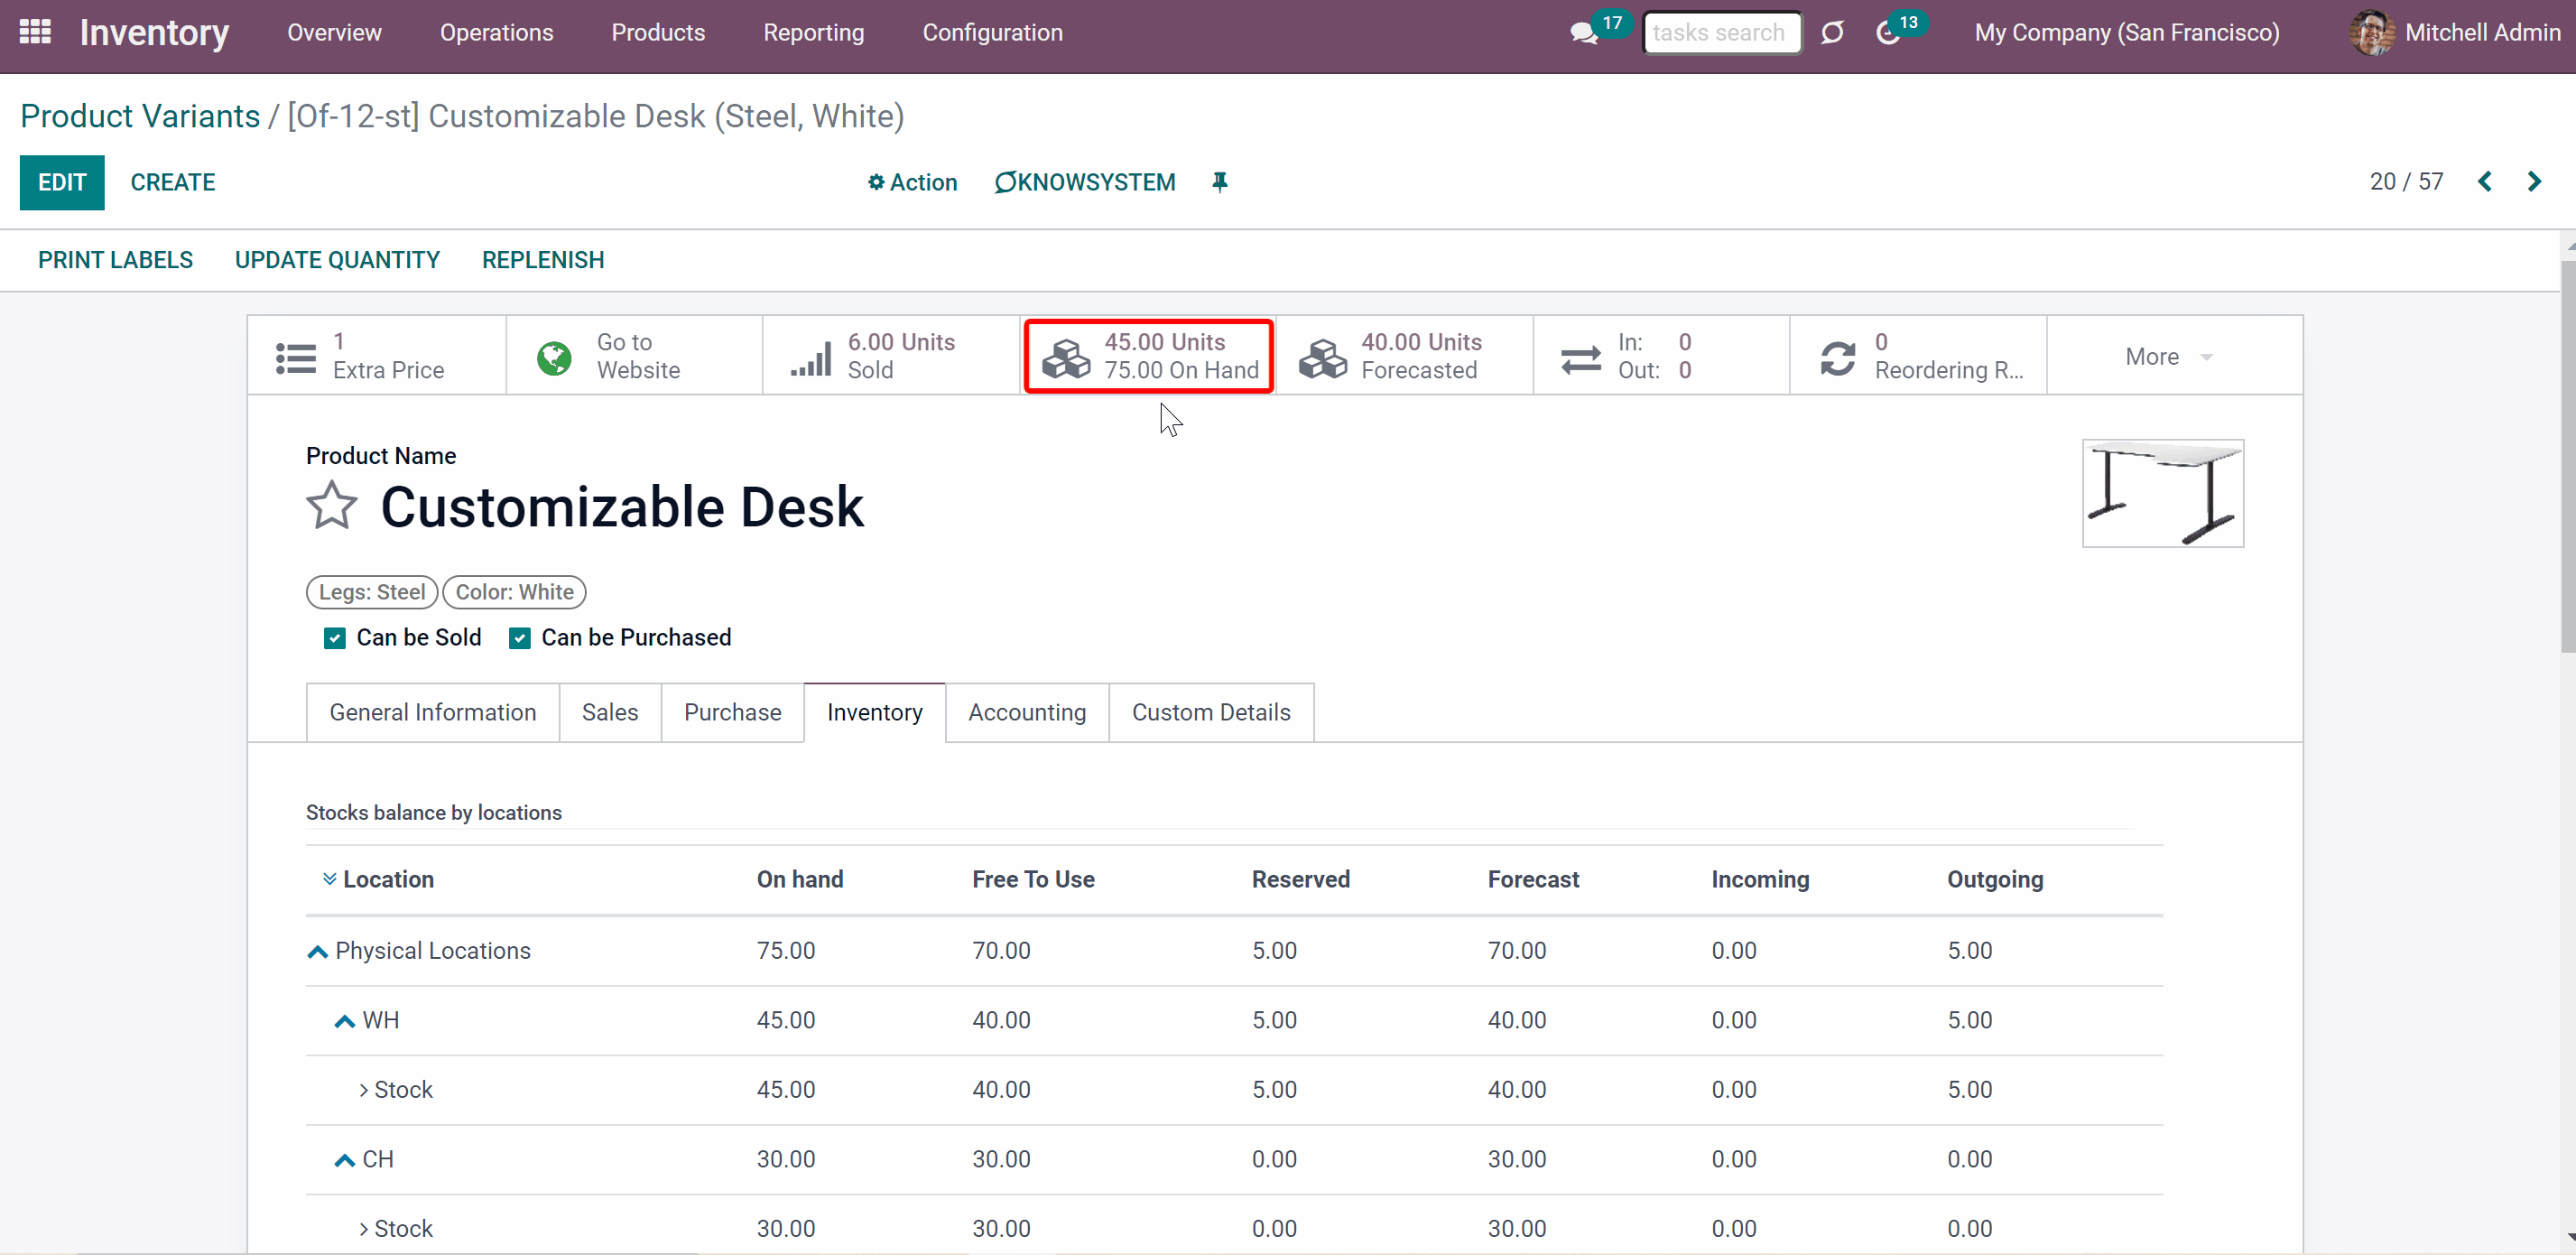The image size is (2576, 1255).
Task: Collapse the WH location row
Action: 344,1021
